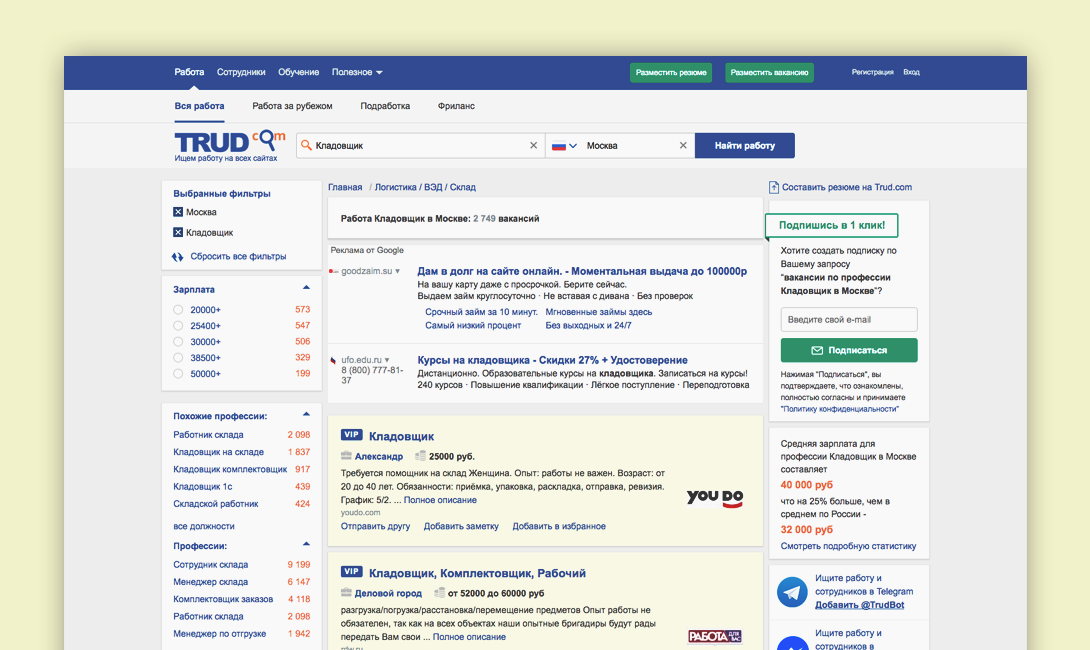Open the Политику конфиденциальности link
The image size is (1090, 650).
point(840,409)
